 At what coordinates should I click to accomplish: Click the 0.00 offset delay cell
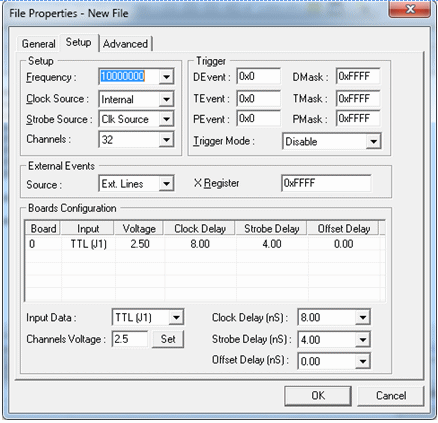pos(344,244)
